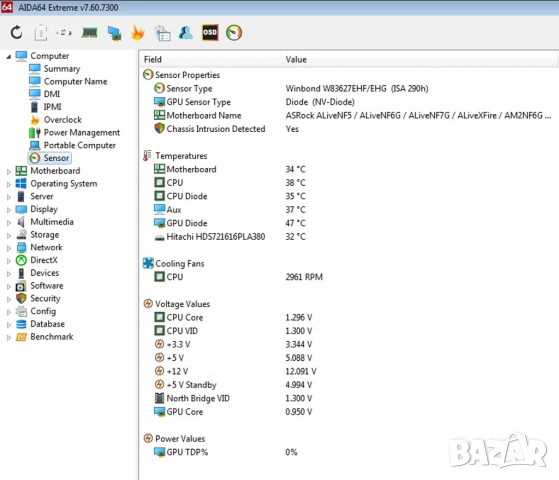
Task: Click the 2961 RPM fan value
Action: [x=304, y=277]
